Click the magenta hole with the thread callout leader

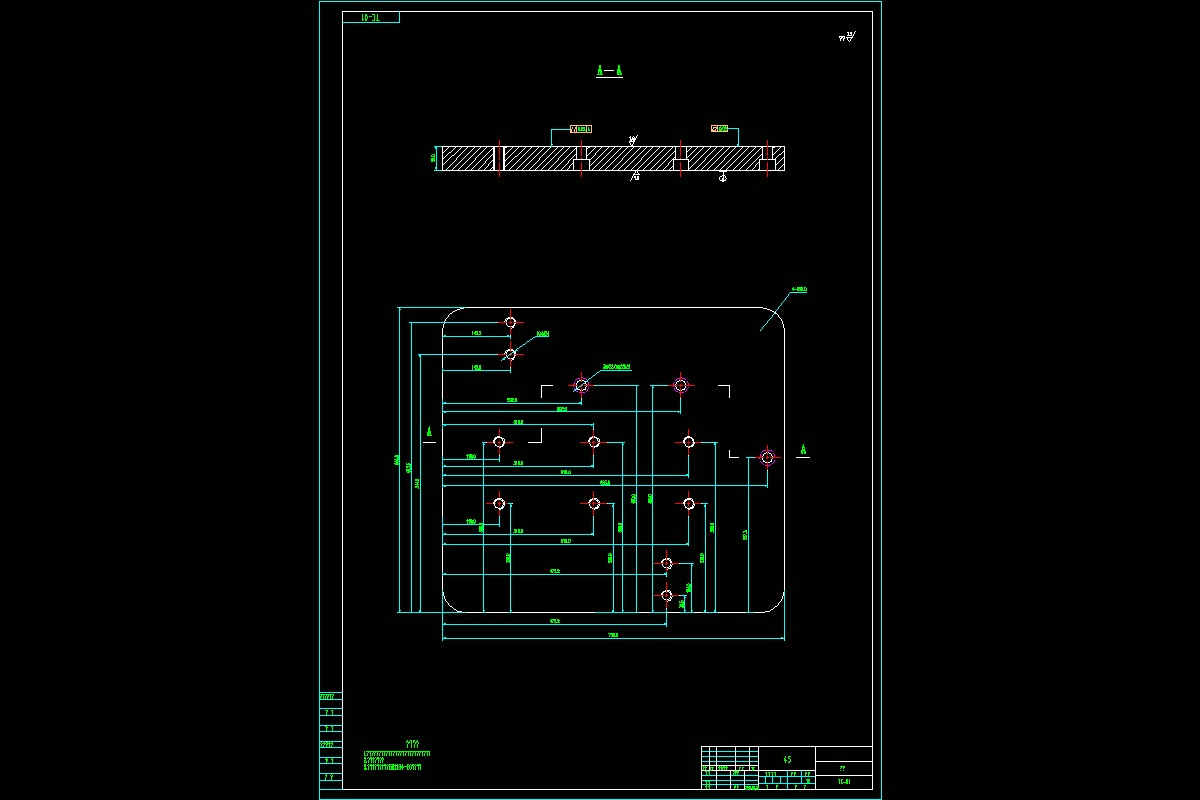click(x=581, y=385)
